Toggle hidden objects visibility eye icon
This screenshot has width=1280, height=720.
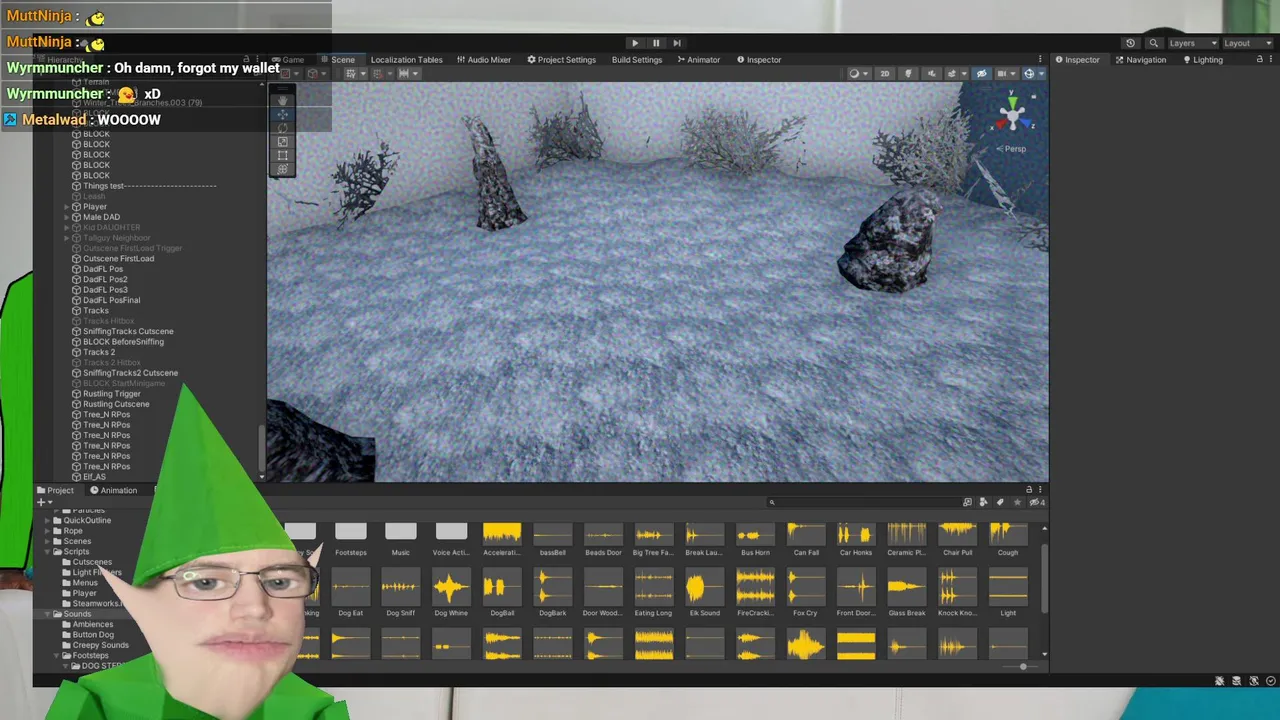(x=981, y=74)
